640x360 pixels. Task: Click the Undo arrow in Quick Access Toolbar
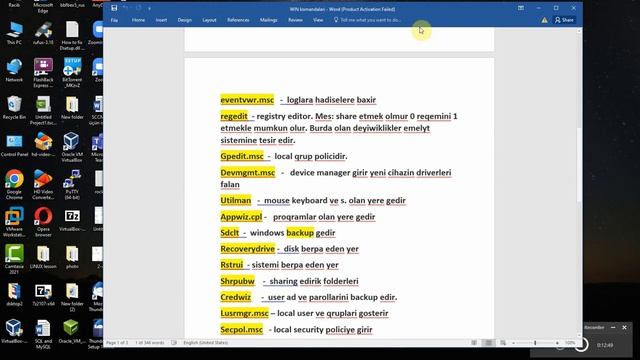pos(125,8)
